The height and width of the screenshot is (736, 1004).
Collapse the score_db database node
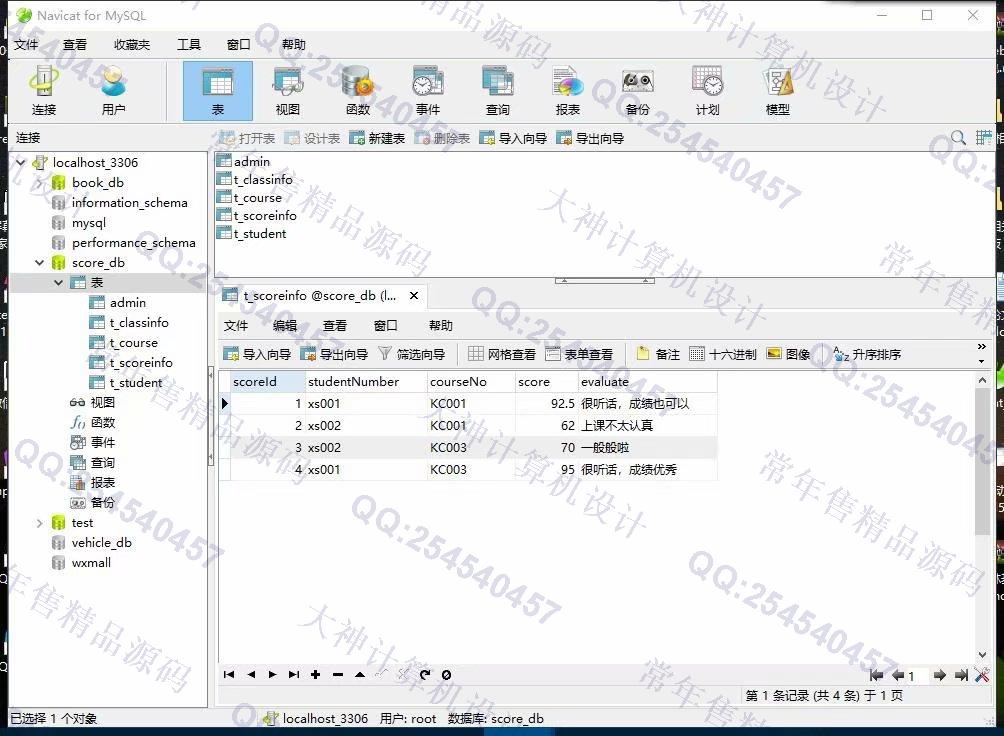[x=40, y=263]
